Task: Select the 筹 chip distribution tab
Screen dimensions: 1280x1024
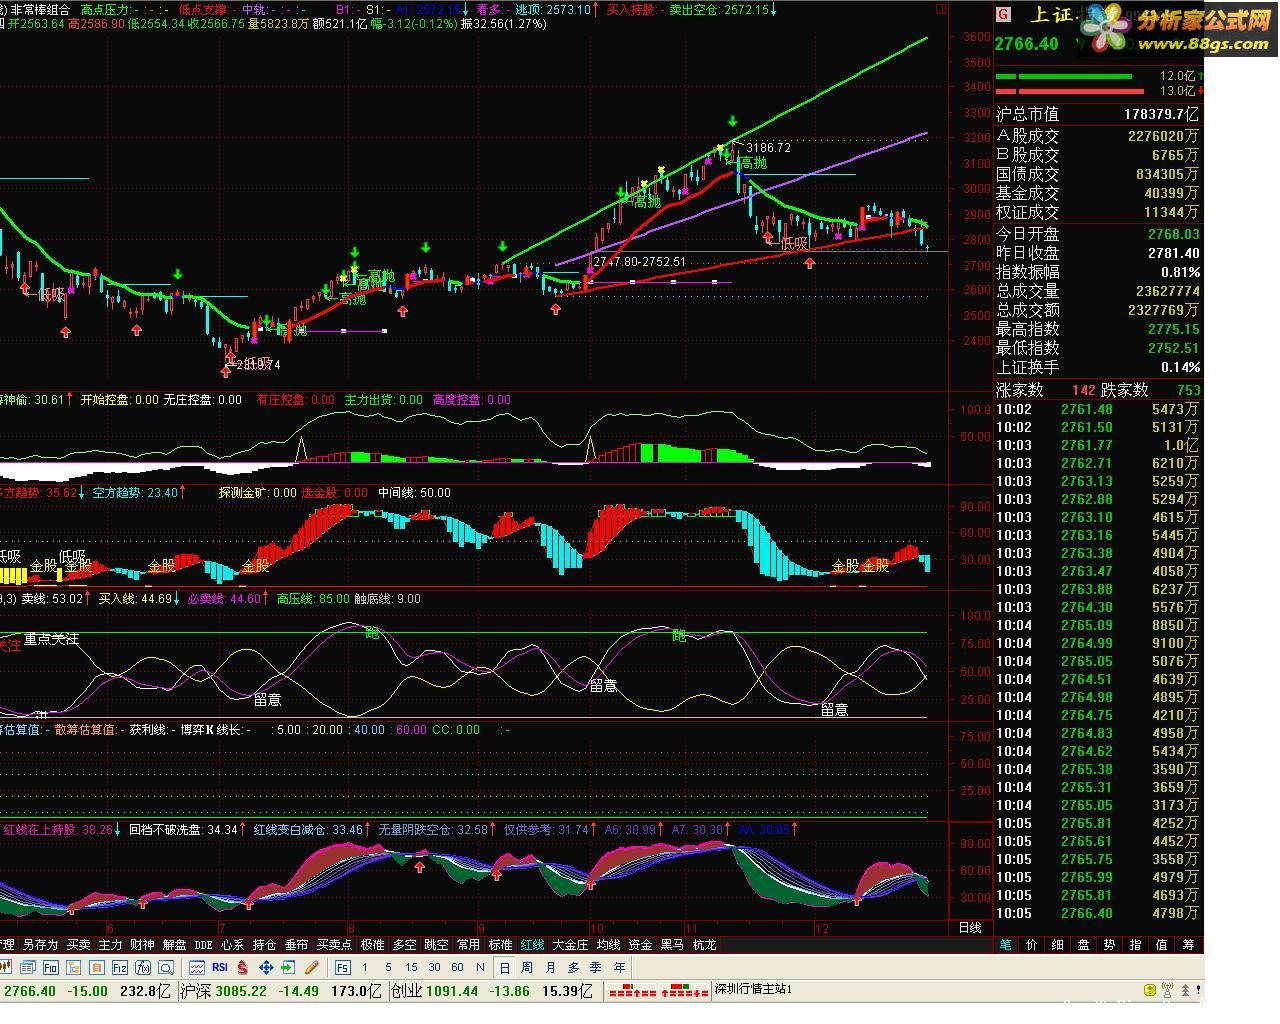Action: (x=1188, y=944)
